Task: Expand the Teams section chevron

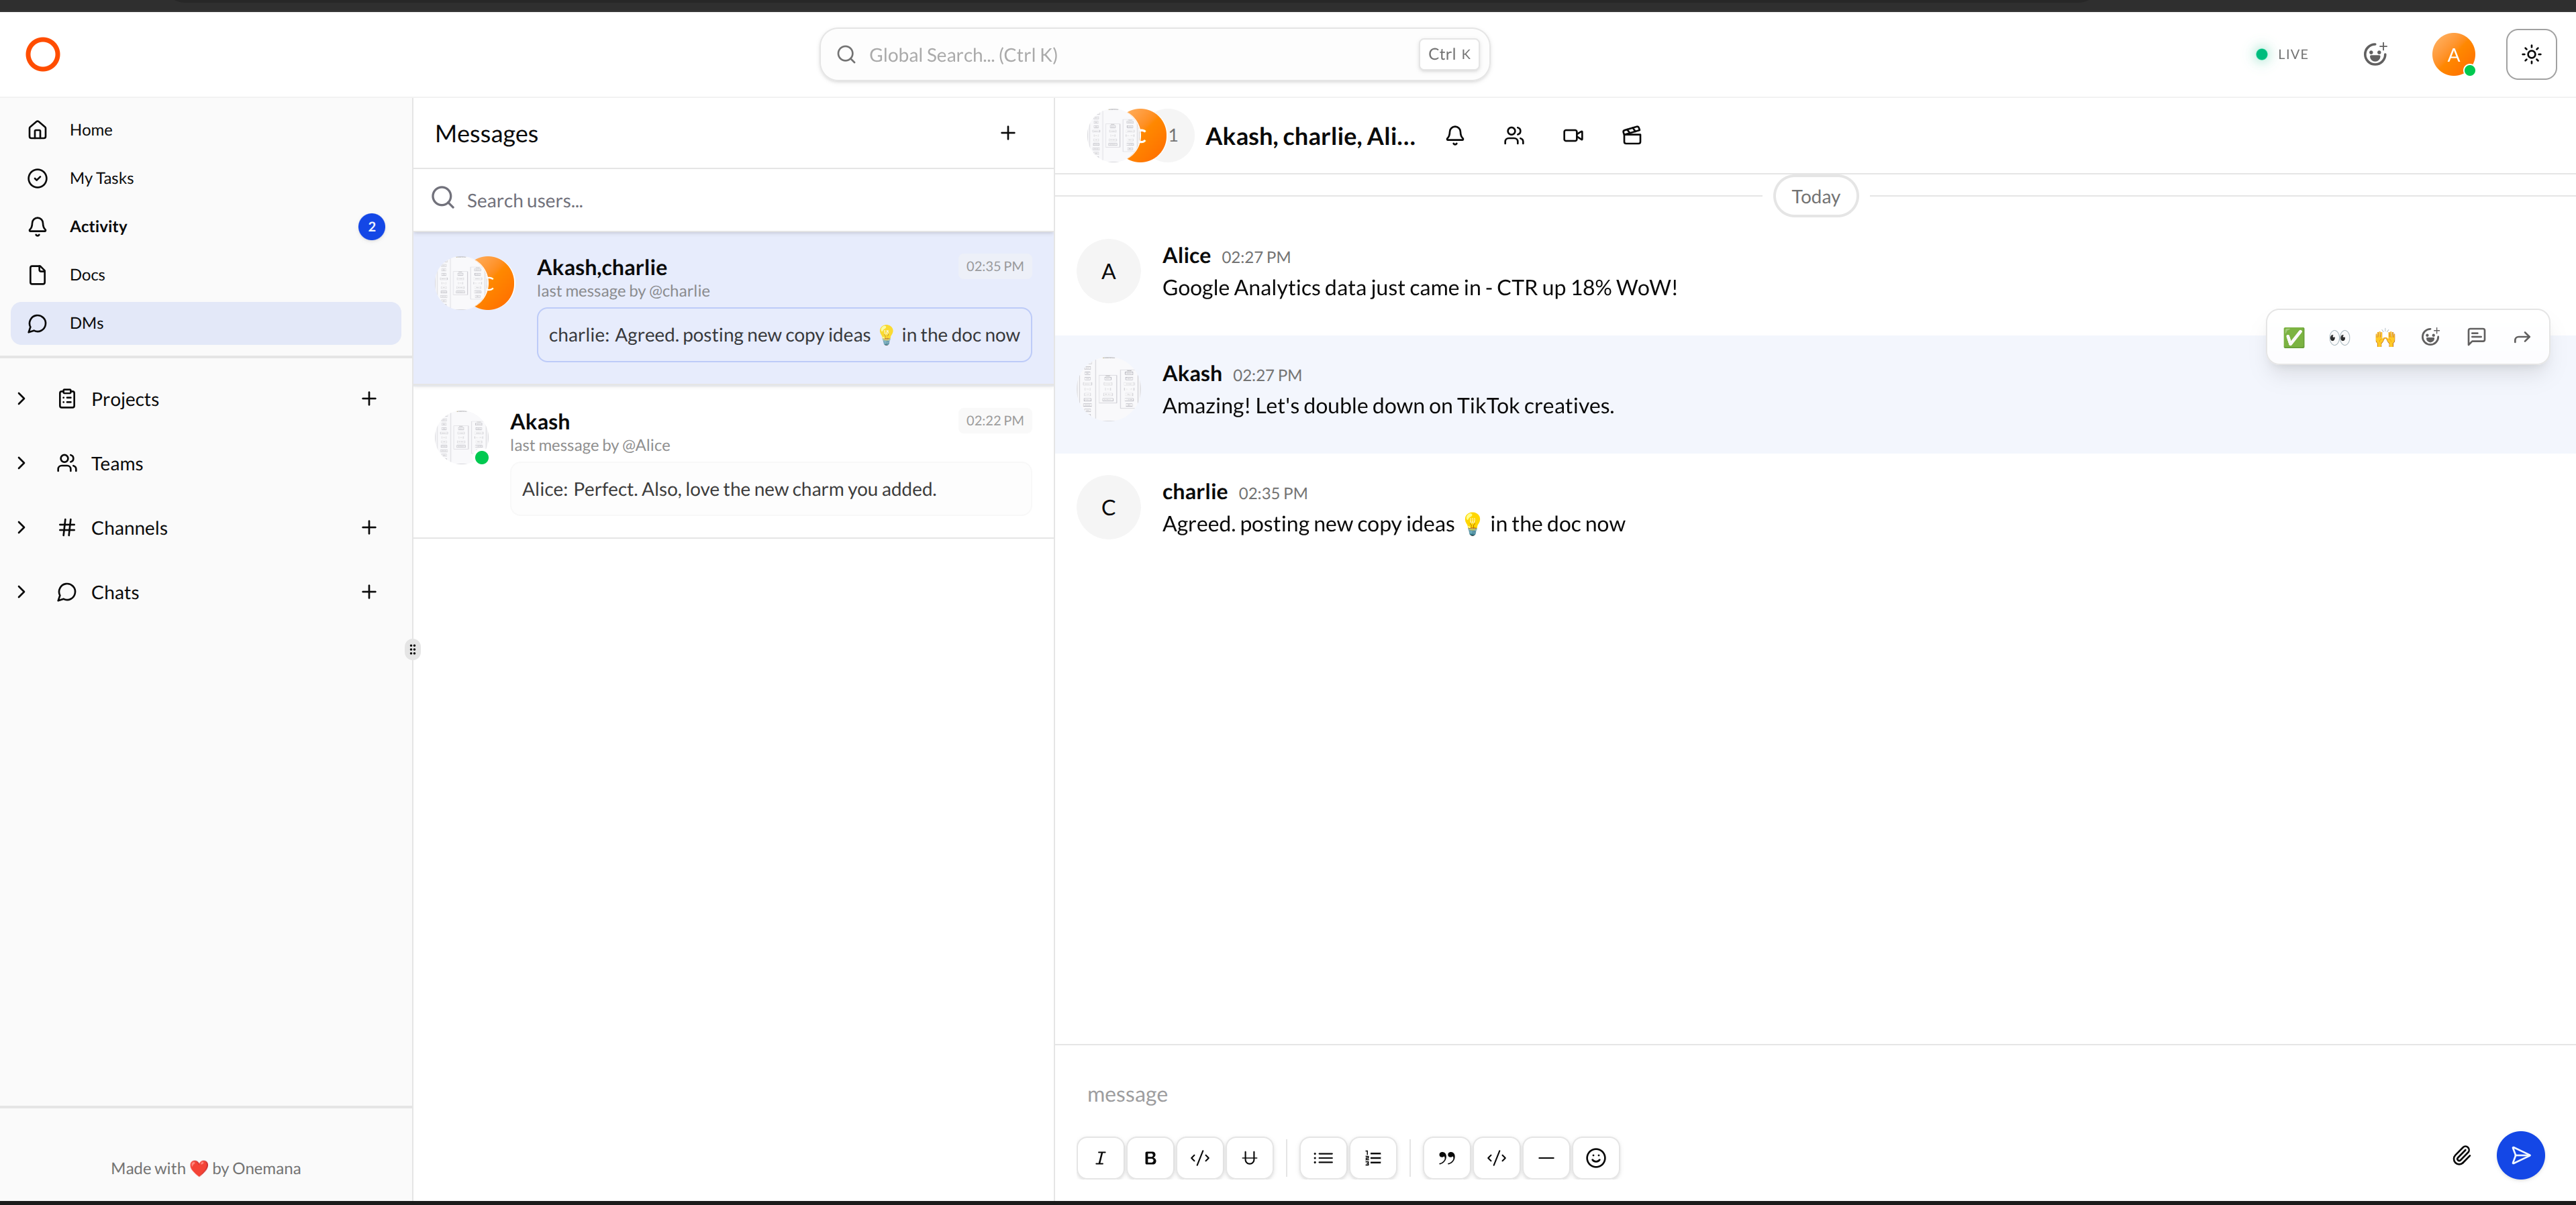Action: pos(22,463)
